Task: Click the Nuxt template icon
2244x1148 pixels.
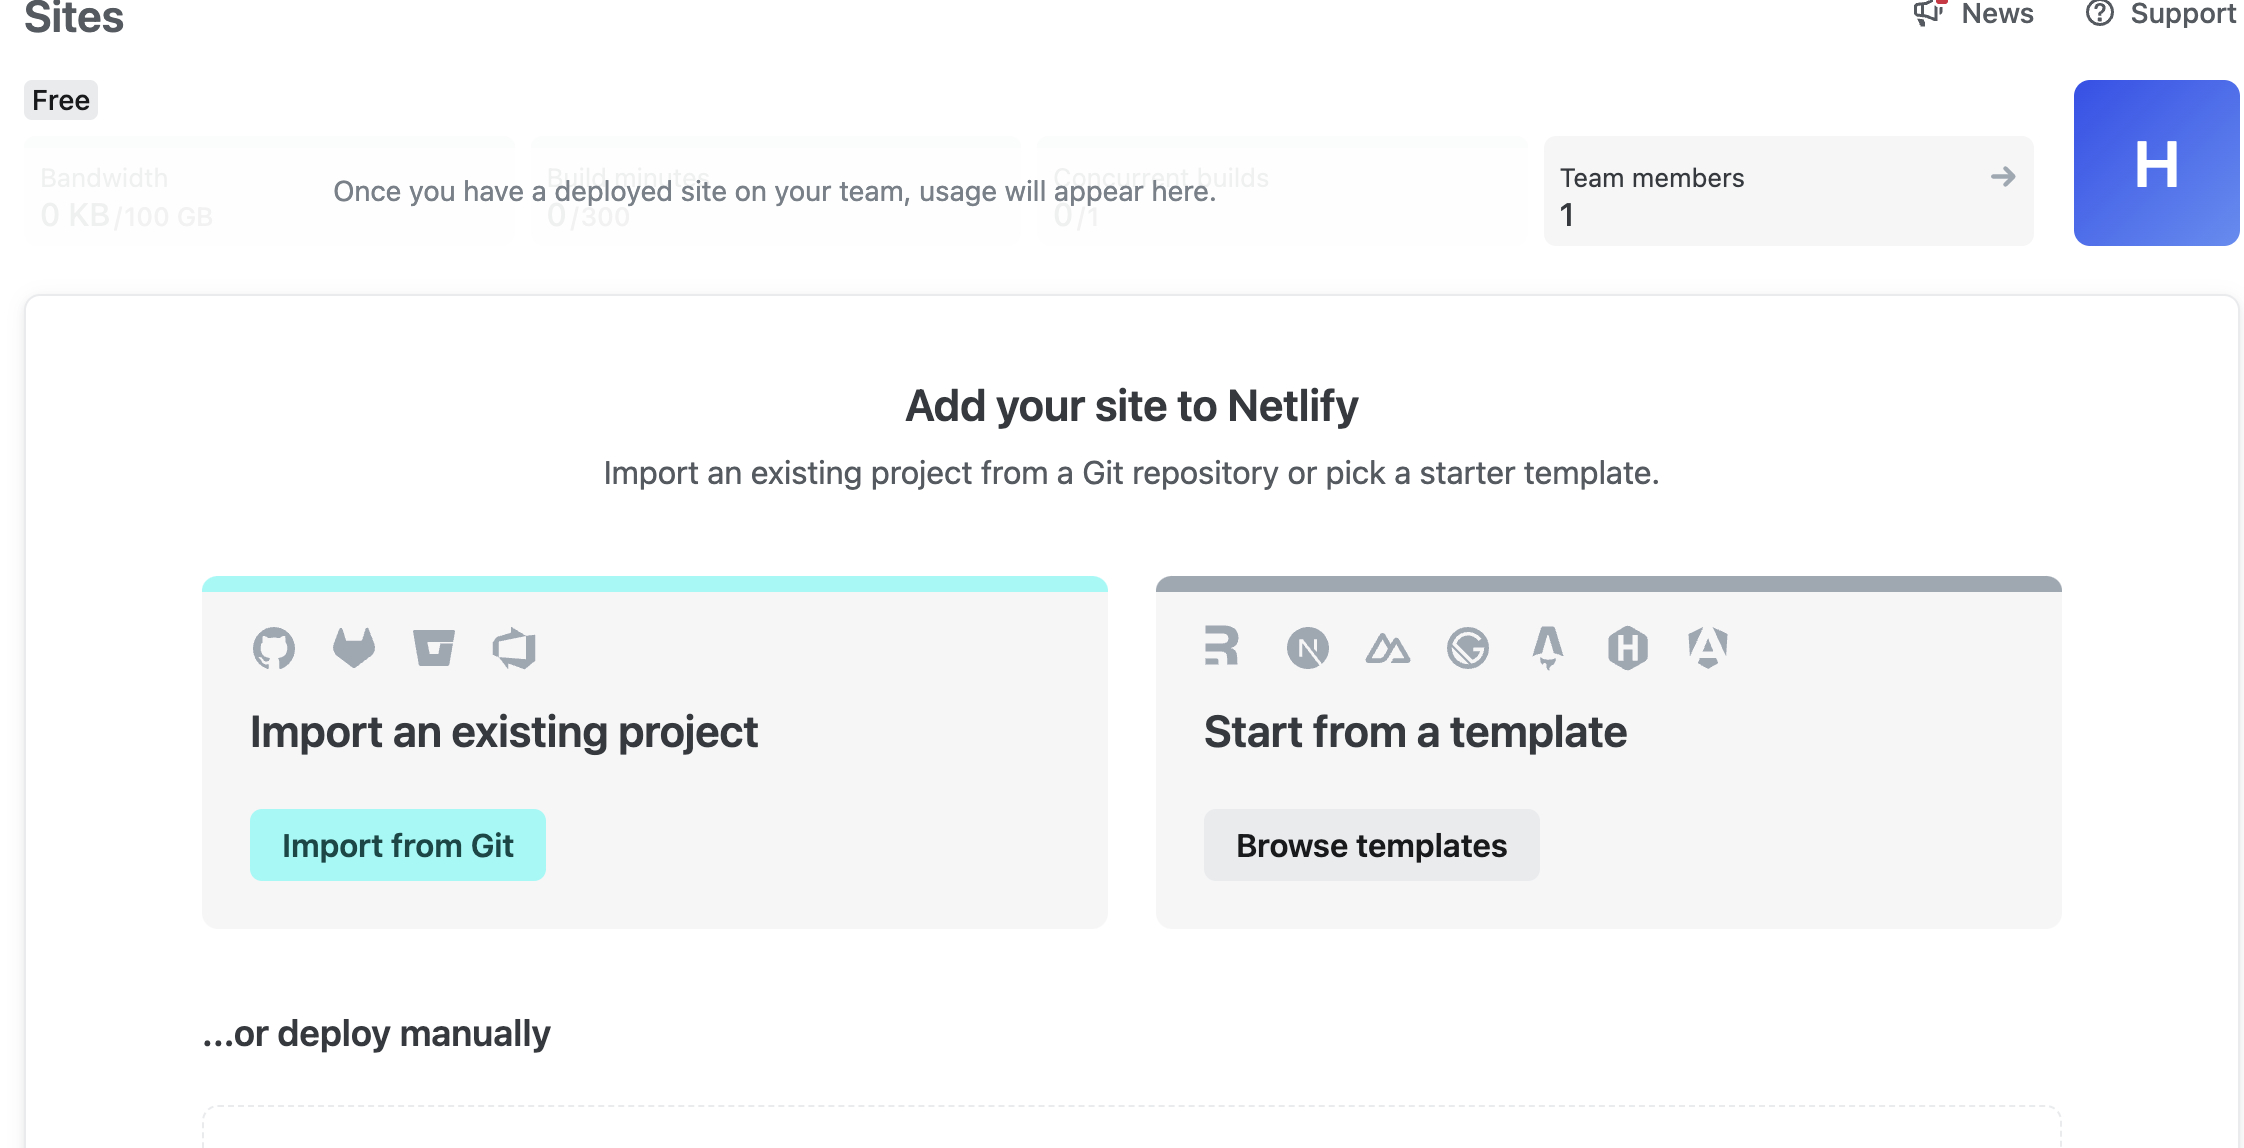Action: 1387,648
